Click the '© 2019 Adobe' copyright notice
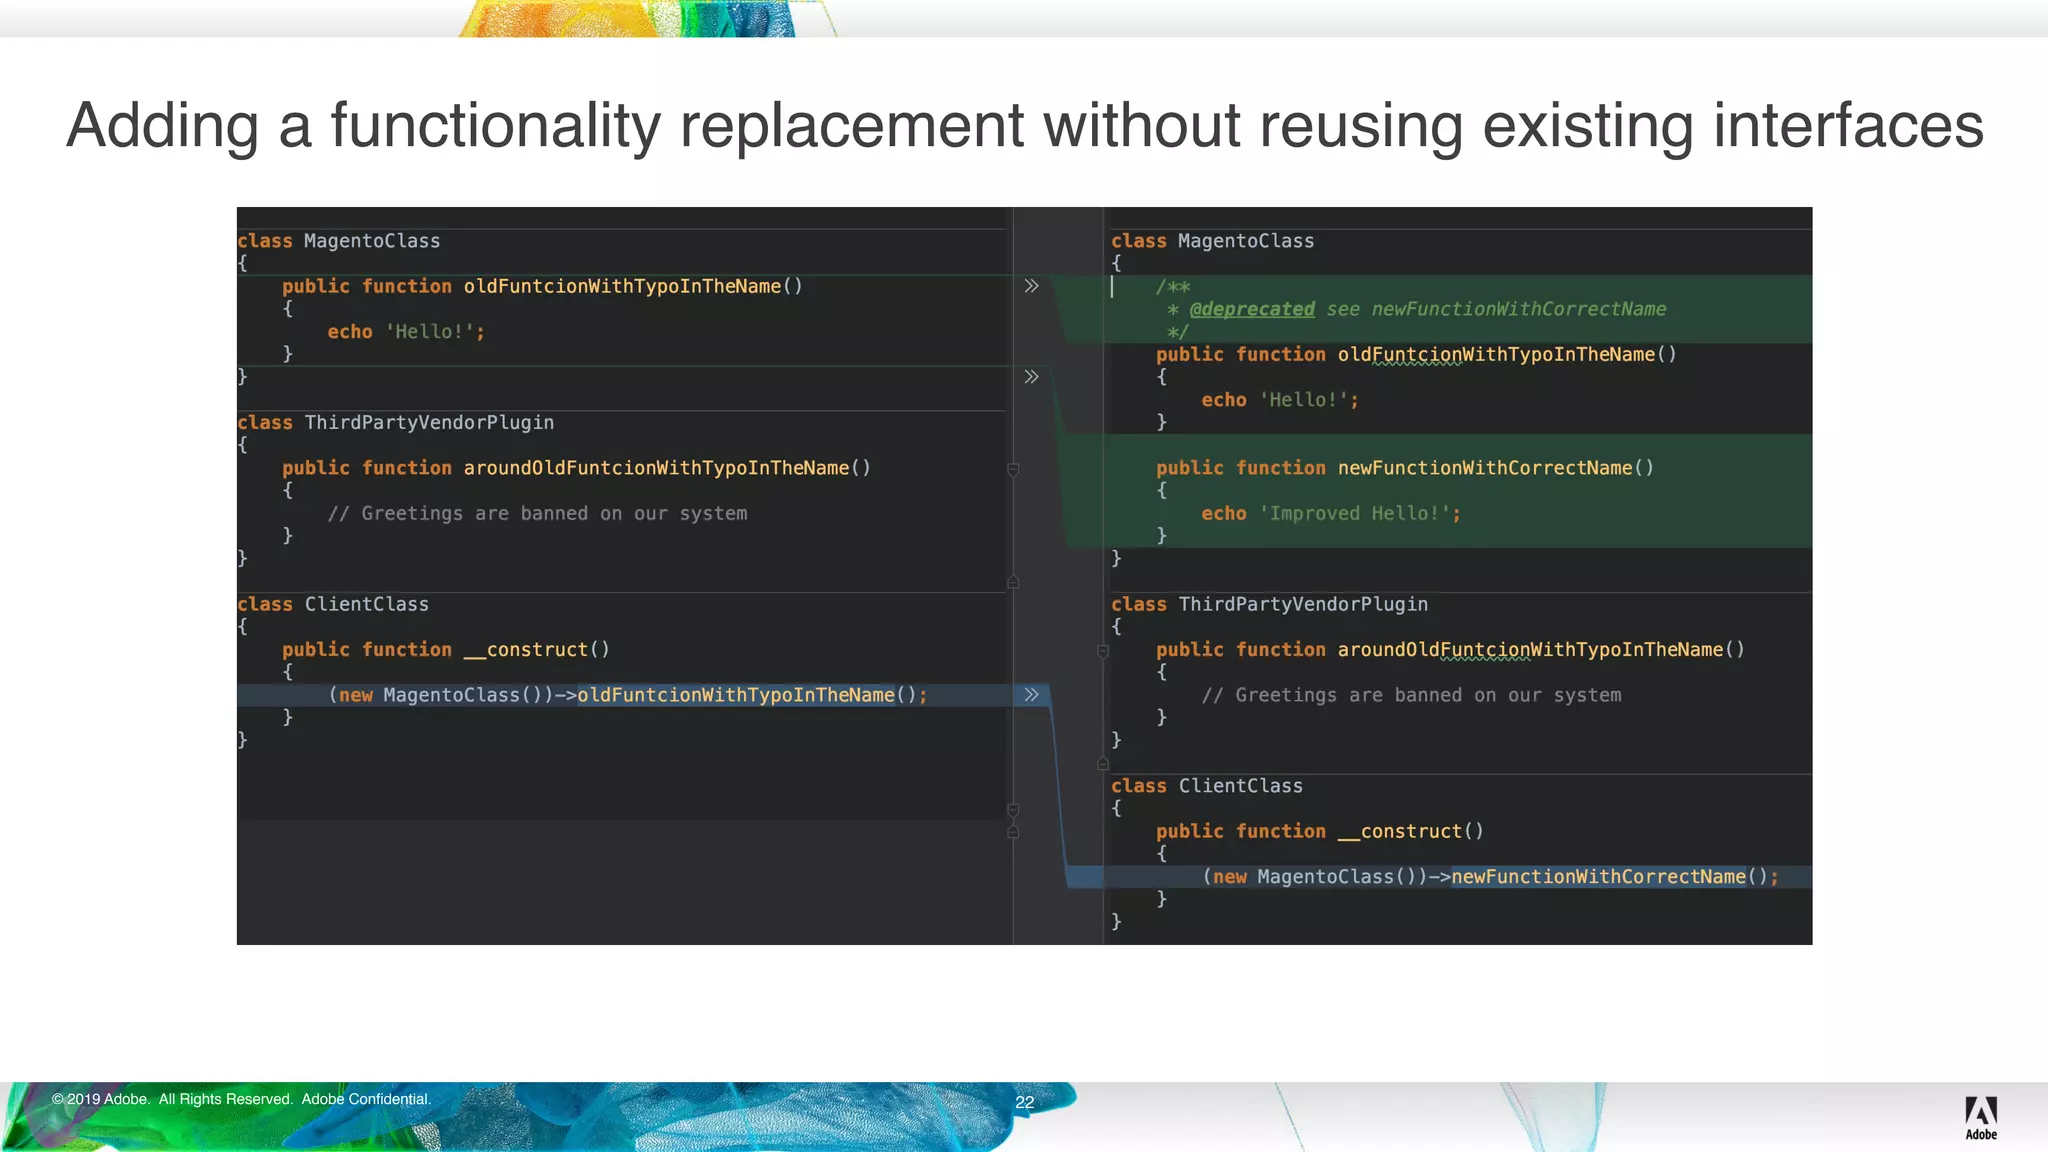Screen dimensions: 2048x1152 tap(242, 1099)
